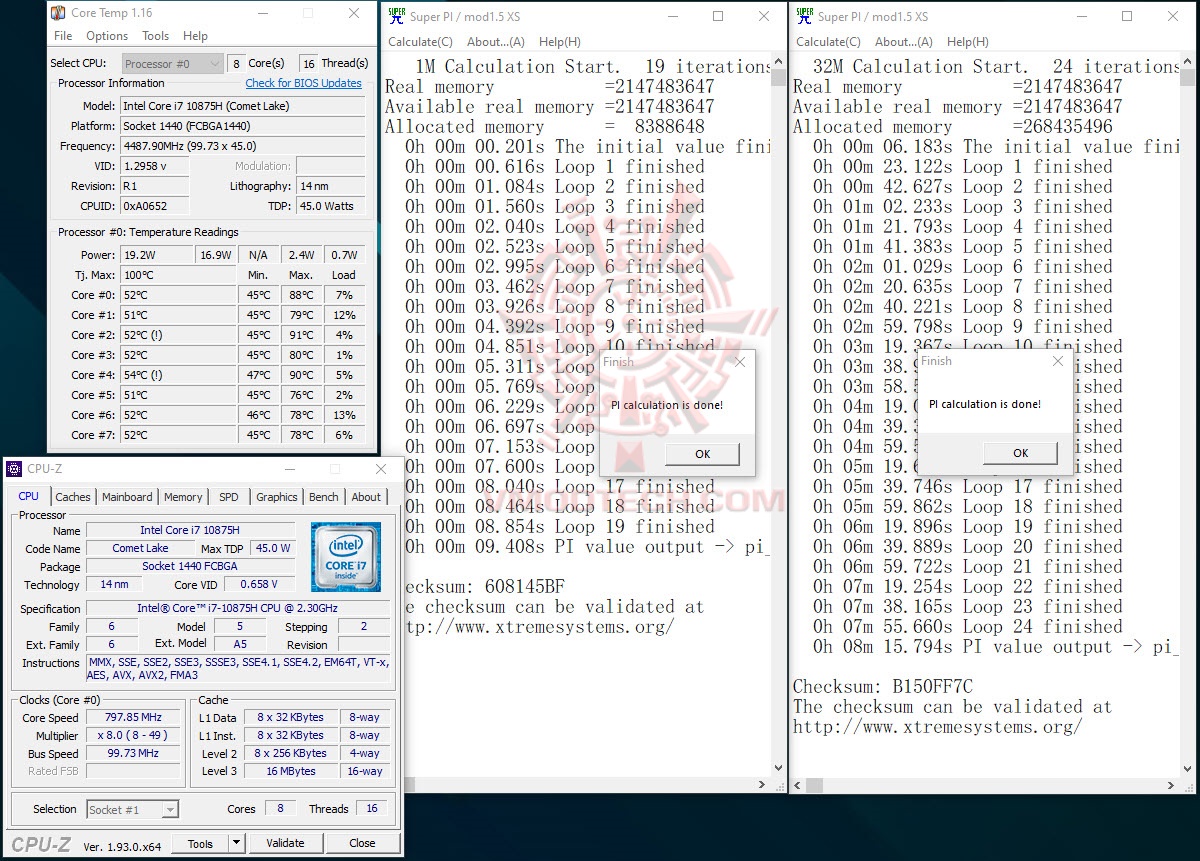Open About...(A) menu in the 32M Super PI window
This screenshot has height=861, width=1200.
click(x=904, y=42)
